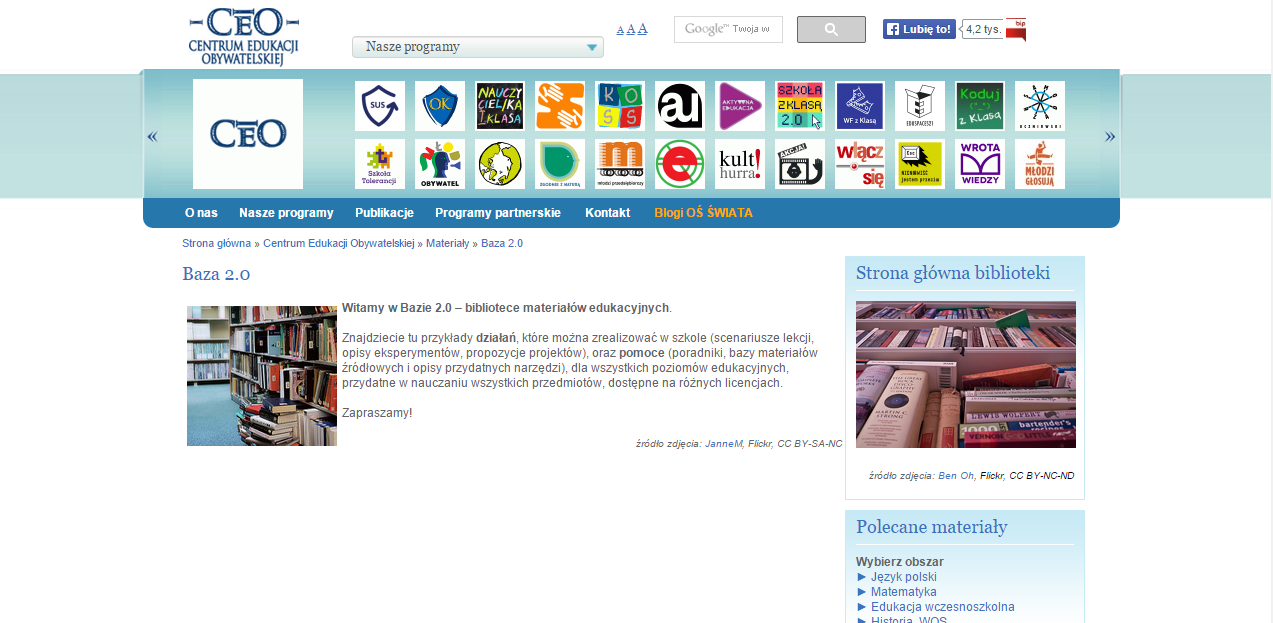Open the KOSS colorful squares icon

[620, 106]
